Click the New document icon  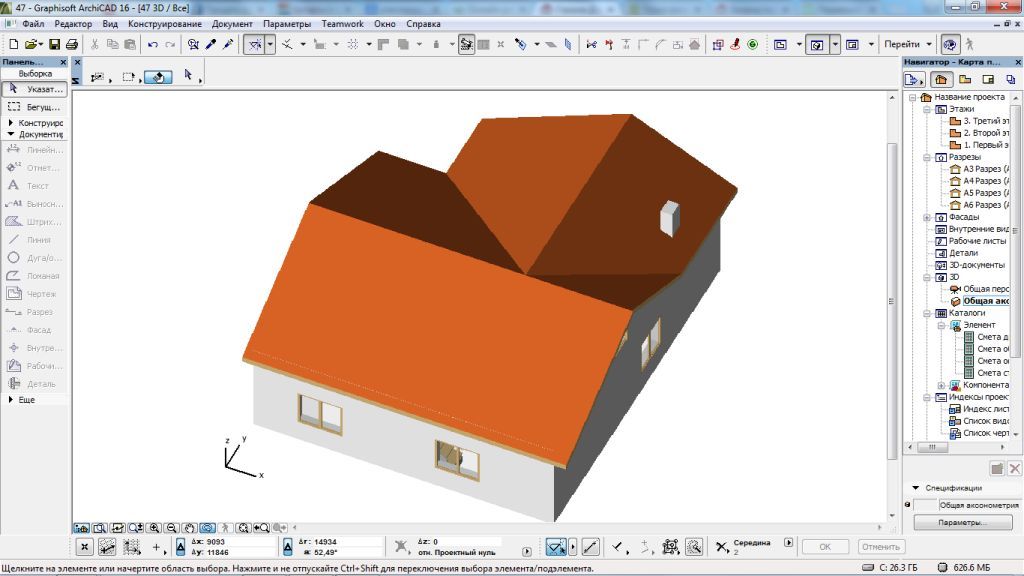(x=13, y=44)
